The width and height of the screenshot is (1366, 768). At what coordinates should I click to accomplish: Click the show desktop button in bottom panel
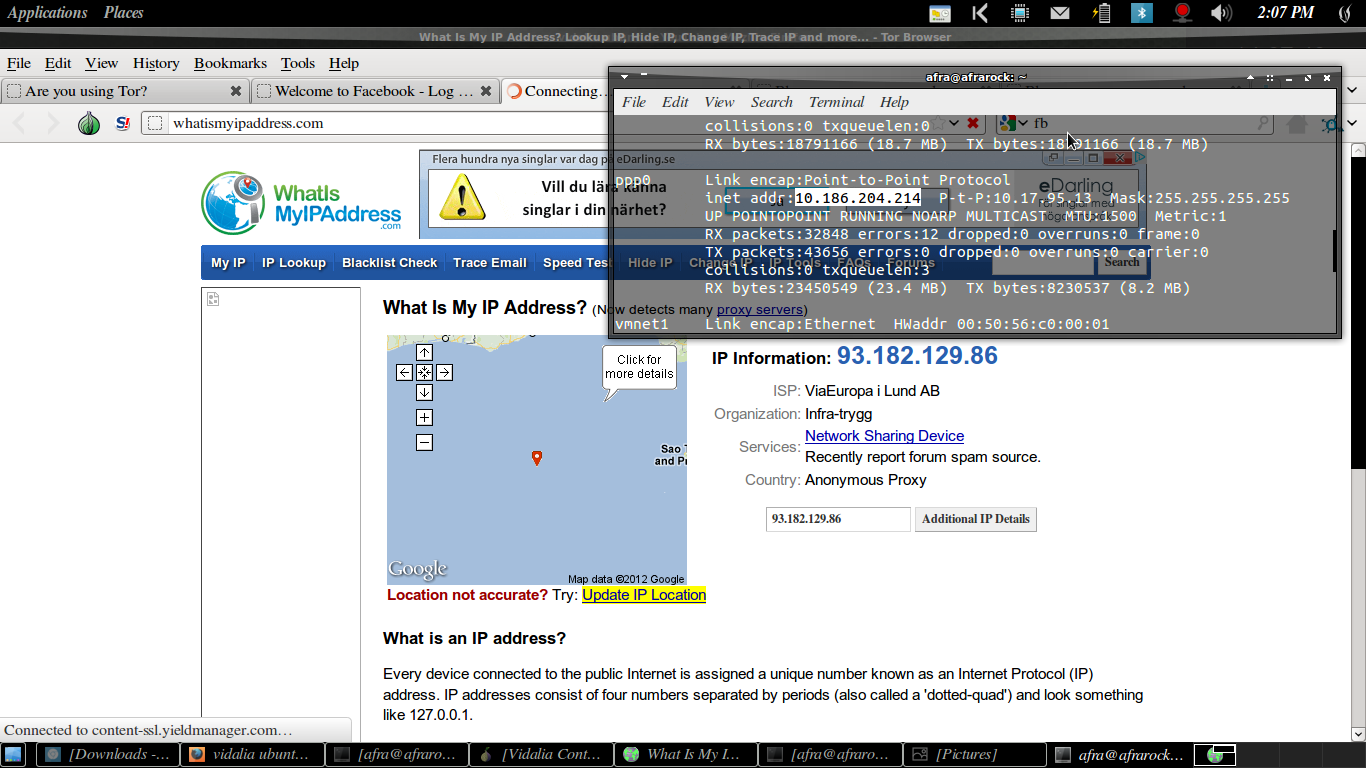click(14, 755)
